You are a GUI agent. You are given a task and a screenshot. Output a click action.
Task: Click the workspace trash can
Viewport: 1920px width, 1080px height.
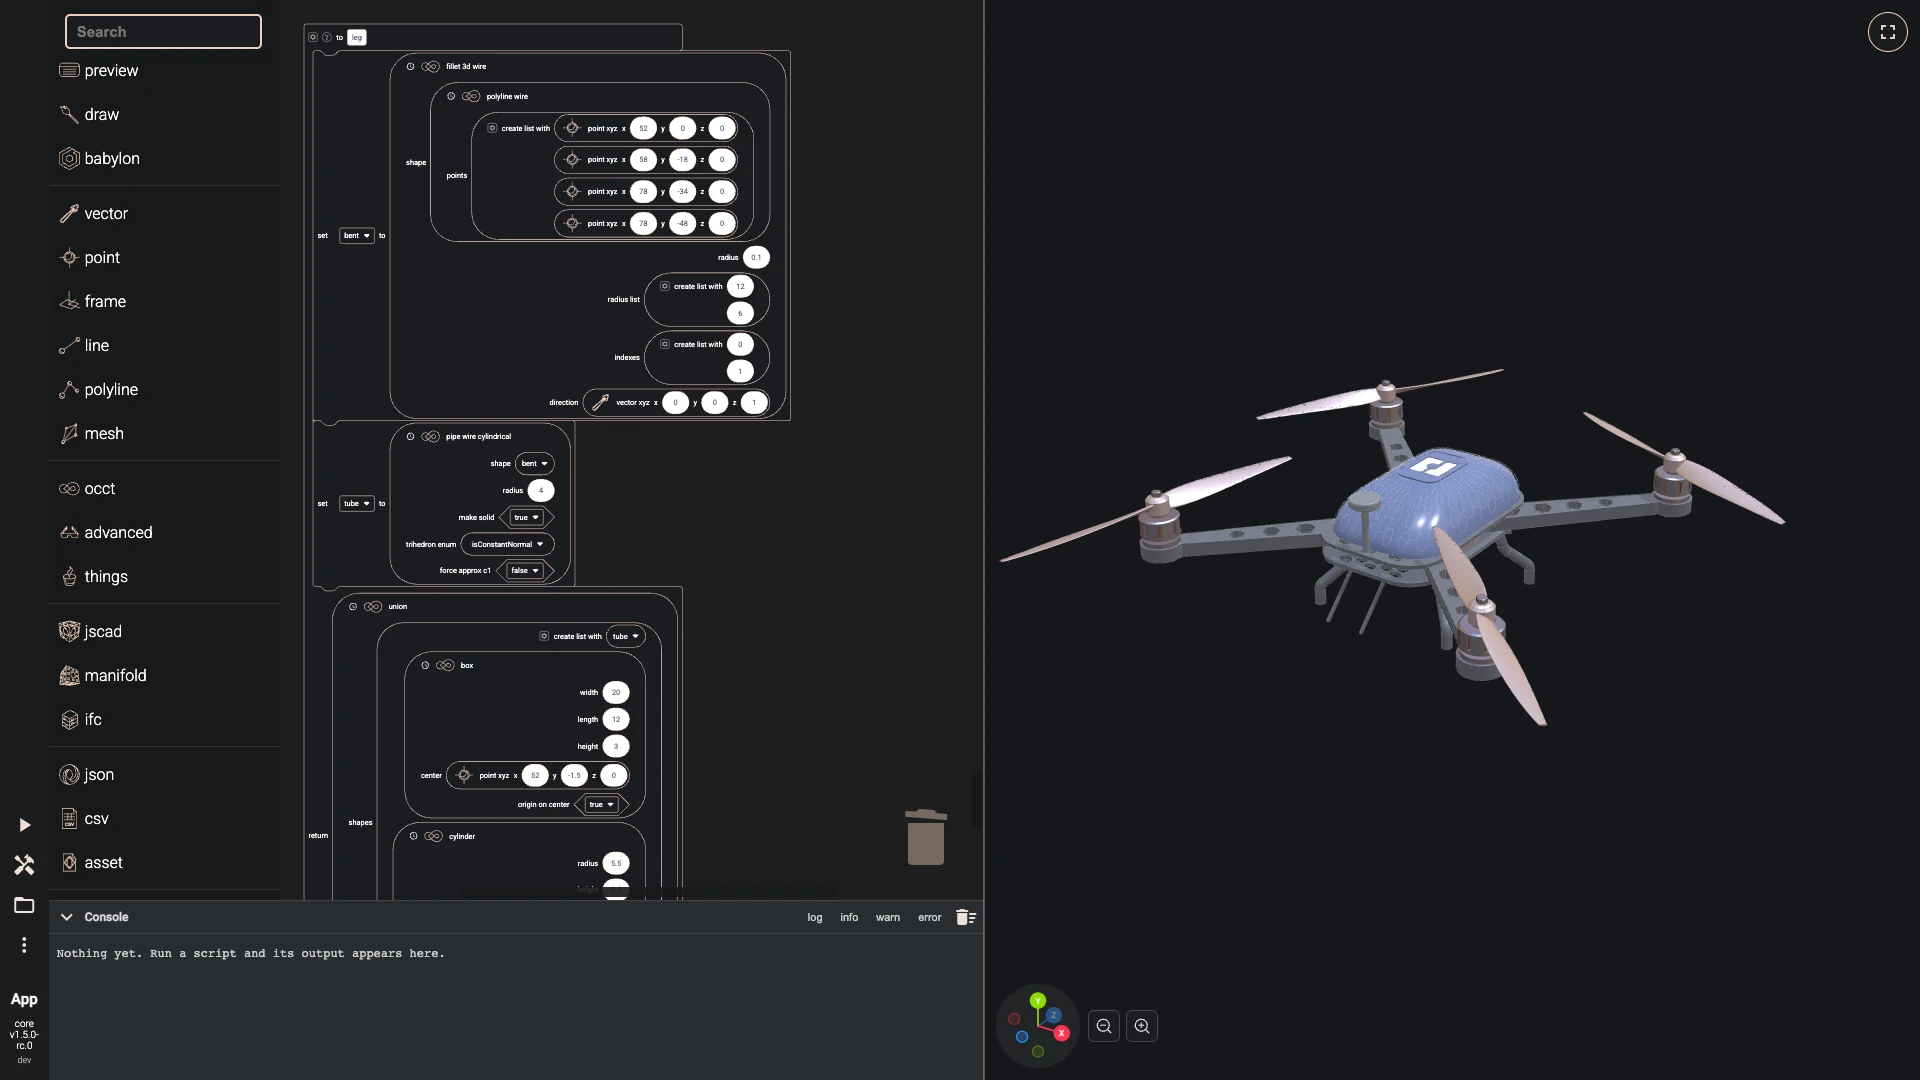point(926,837)
